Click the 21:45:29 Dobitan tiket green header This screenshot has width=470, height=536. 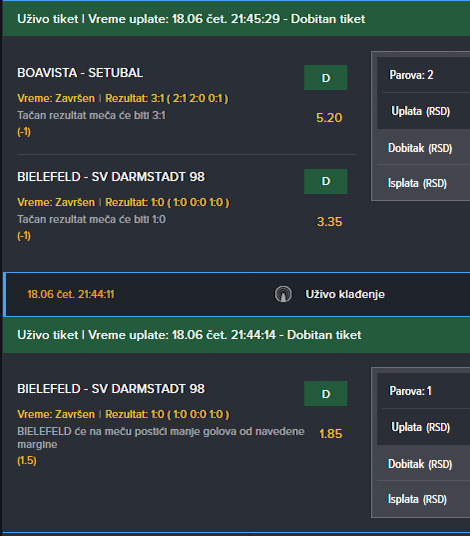pyautogui.click(x=237, y=18)
